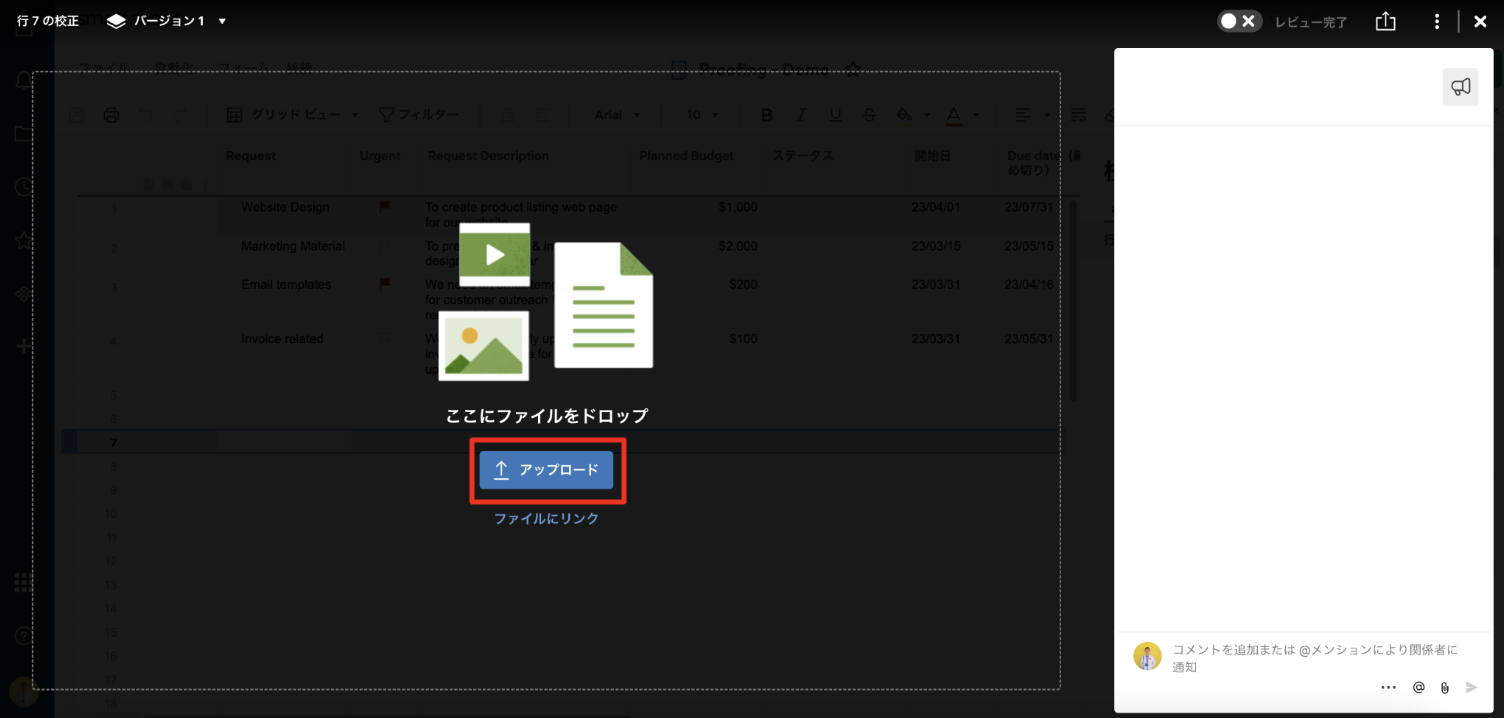This screenshot has width=1504, height=718.
Task: Click text color A in background sheet
Action: click(x=953, y=115)
